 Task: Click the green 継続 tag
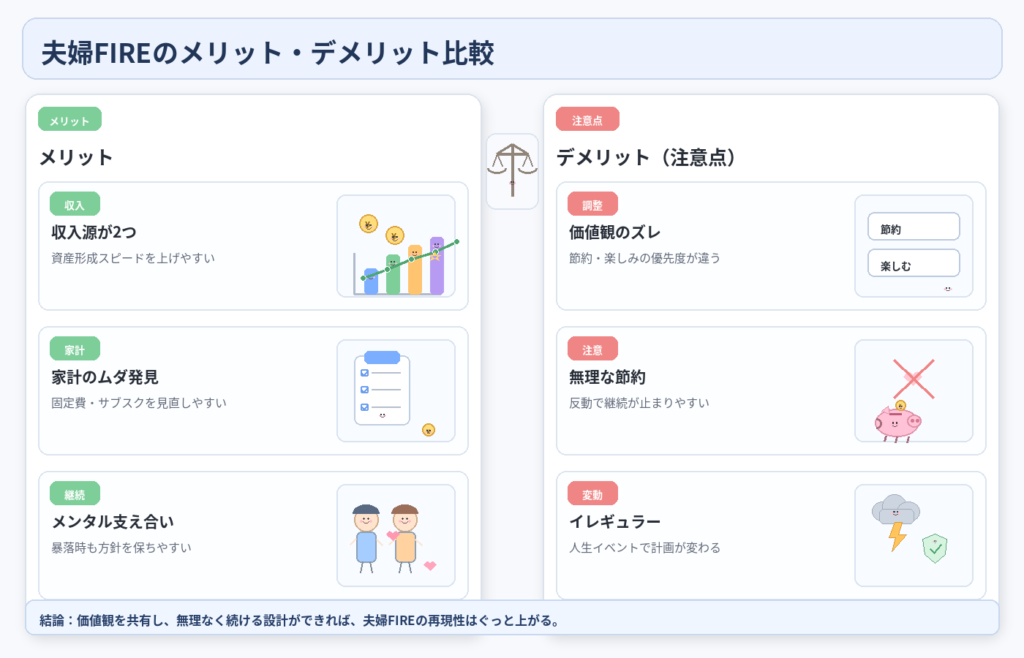75,493
